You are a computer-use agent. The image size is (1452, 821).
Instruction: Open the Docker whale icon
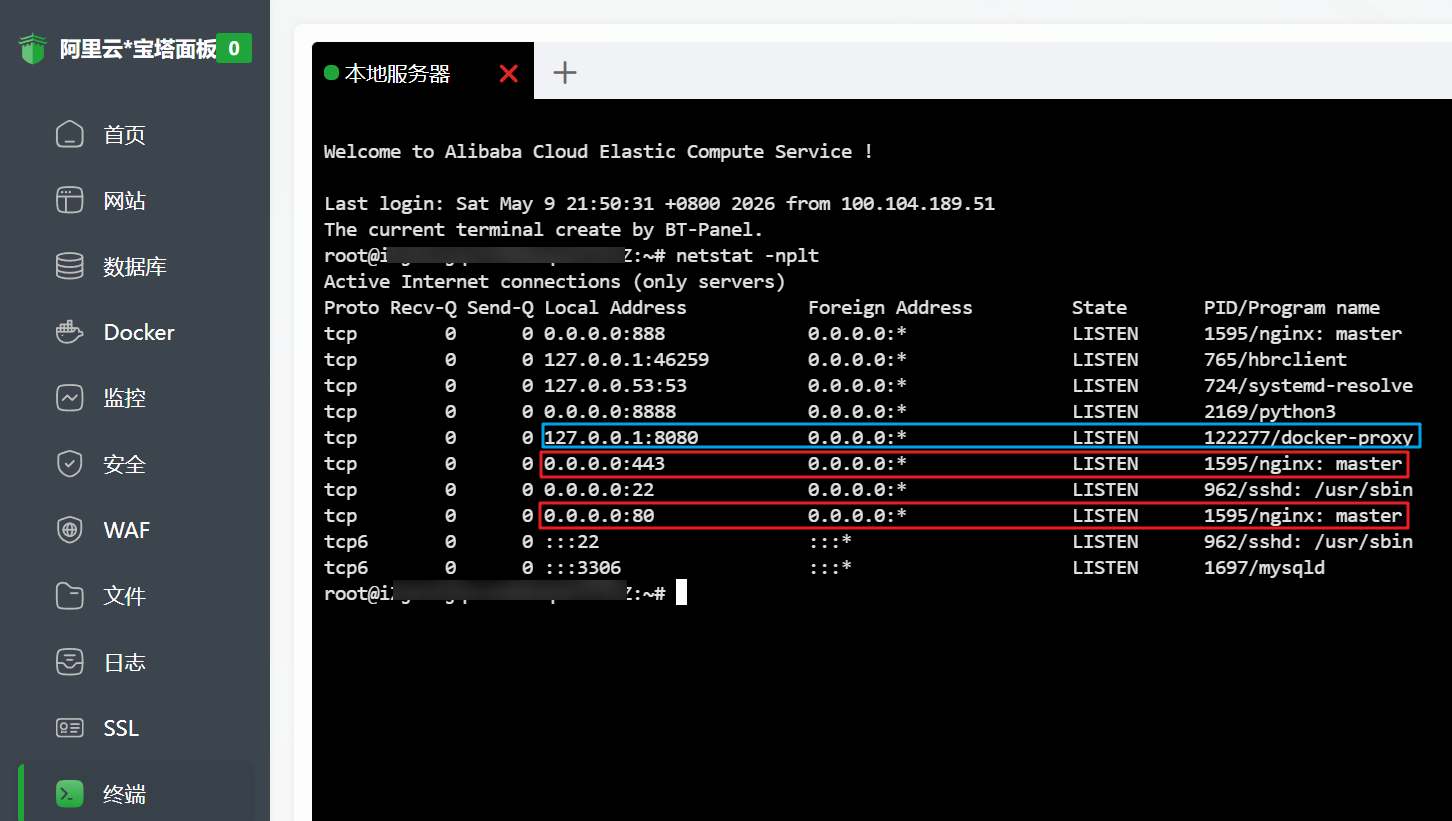point(69,333)
